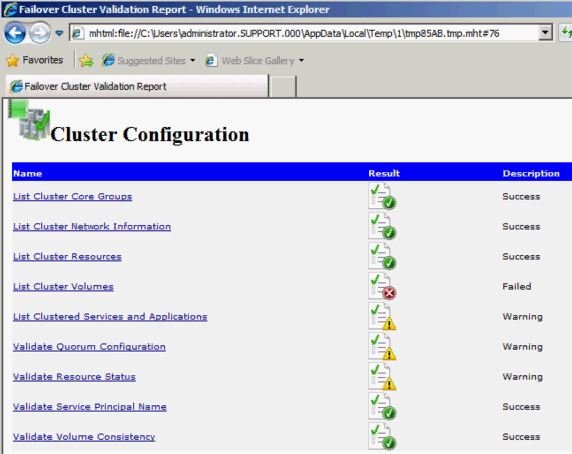Click the Cluster Configuration header icon
The width and height of the screenshot is (572, 454).
click(29, 120)
